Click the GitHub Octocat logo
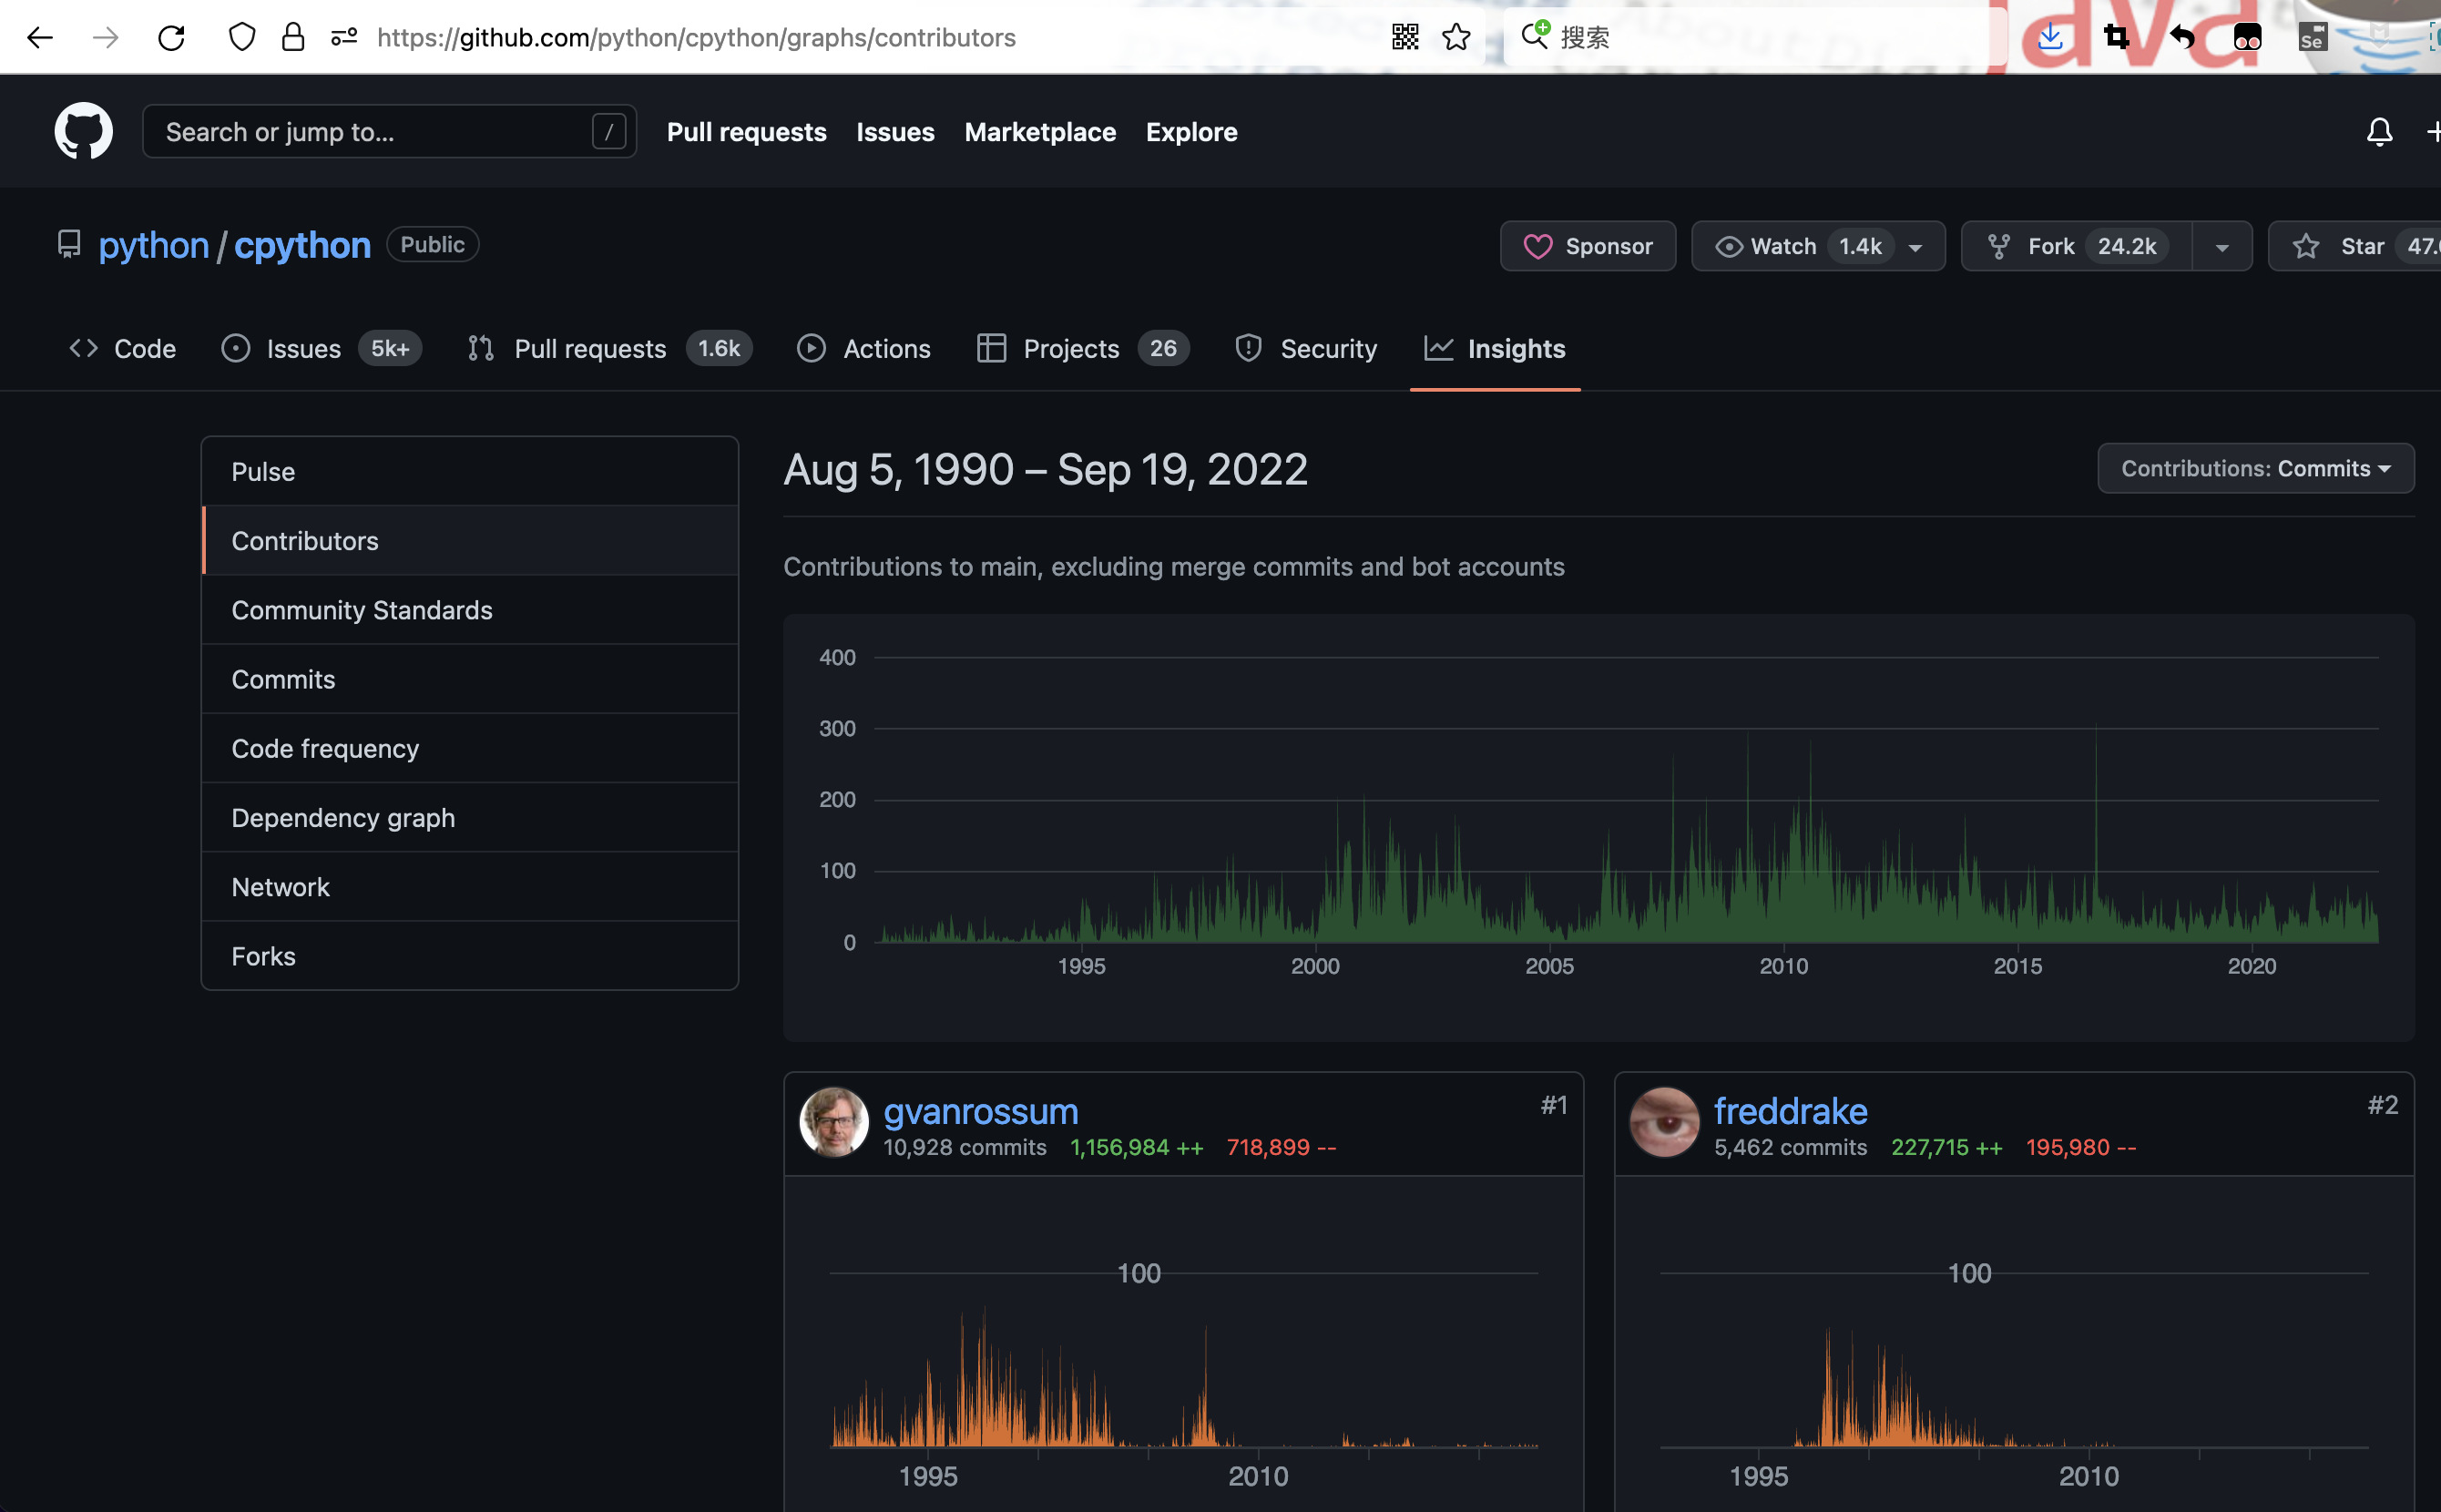Screen dimensions: 2441x1512 pyautogui.click(x=83, y=131)
